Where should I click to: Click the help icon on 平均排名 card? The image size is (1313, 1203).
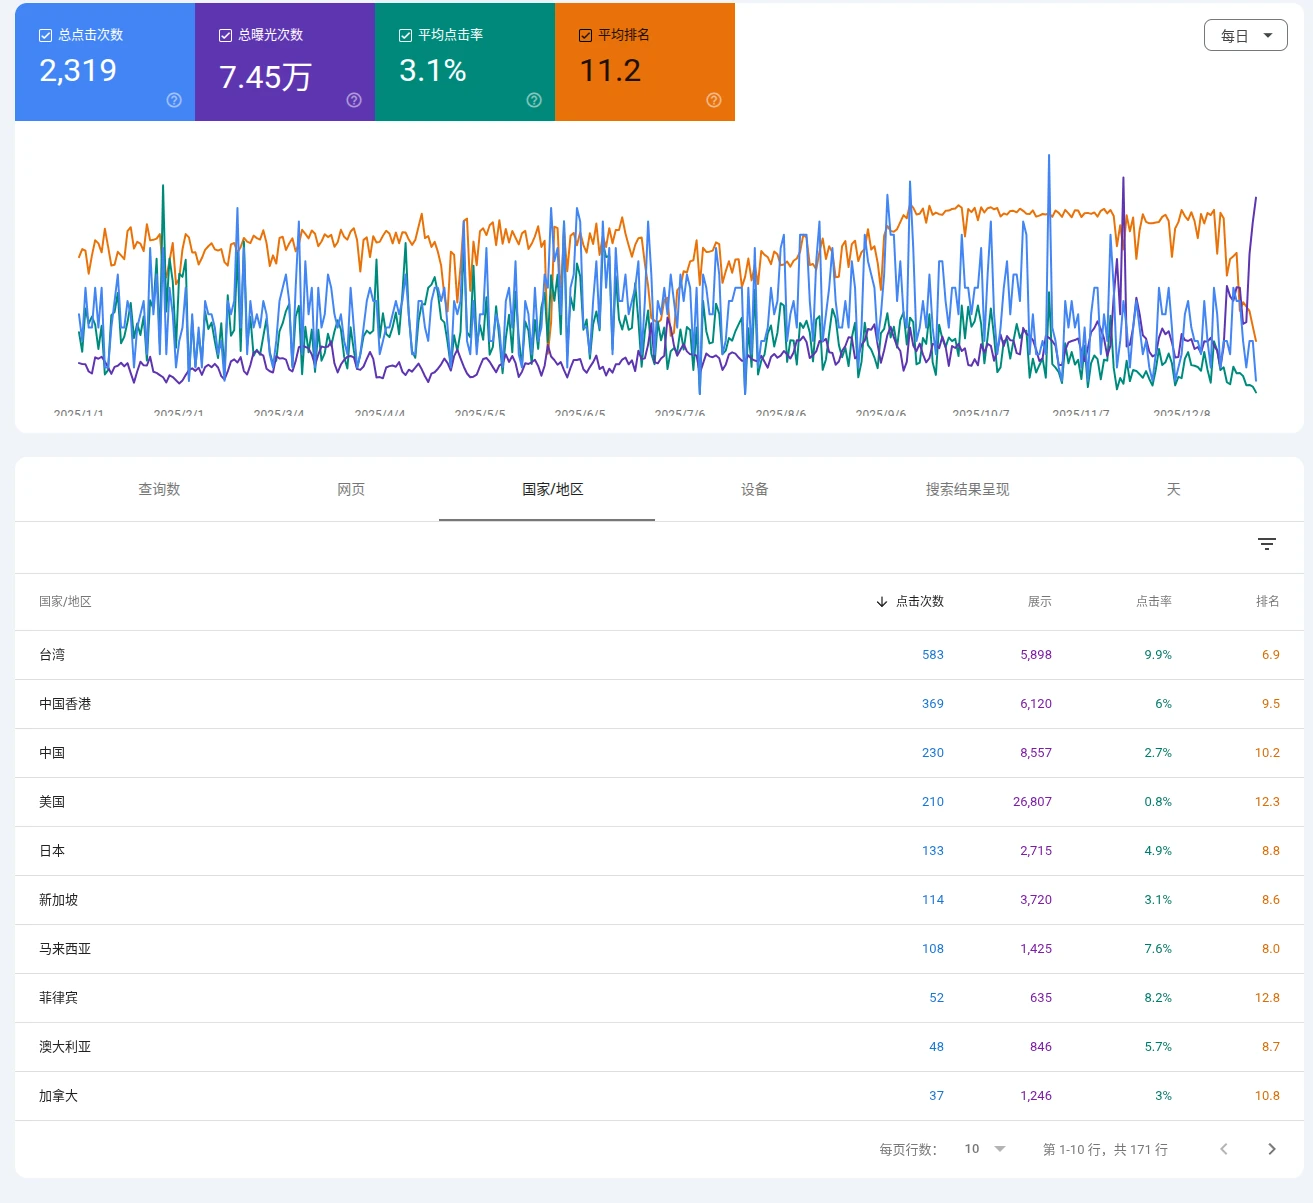click(713, 100)
